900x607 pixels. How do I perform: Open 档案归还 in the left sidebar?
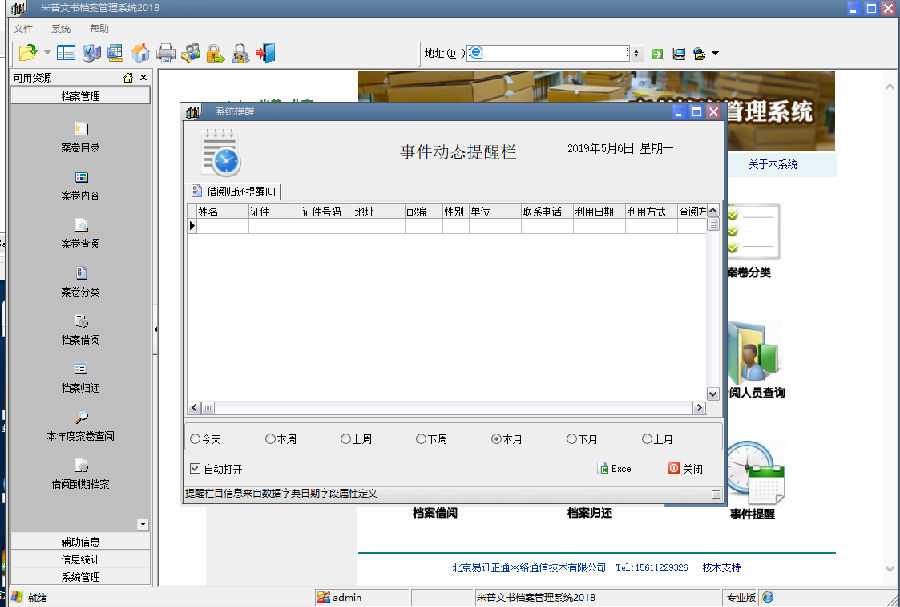click(x=81, y=378)
